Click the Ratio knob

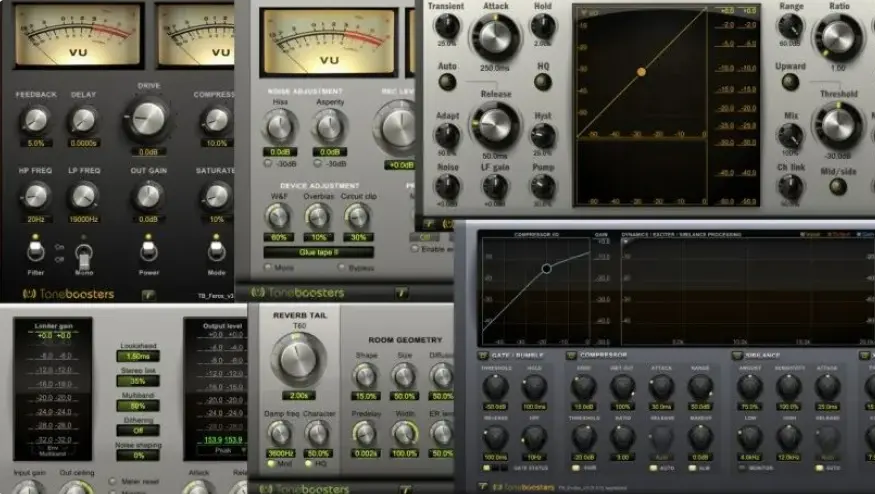[x=838, y=38]
